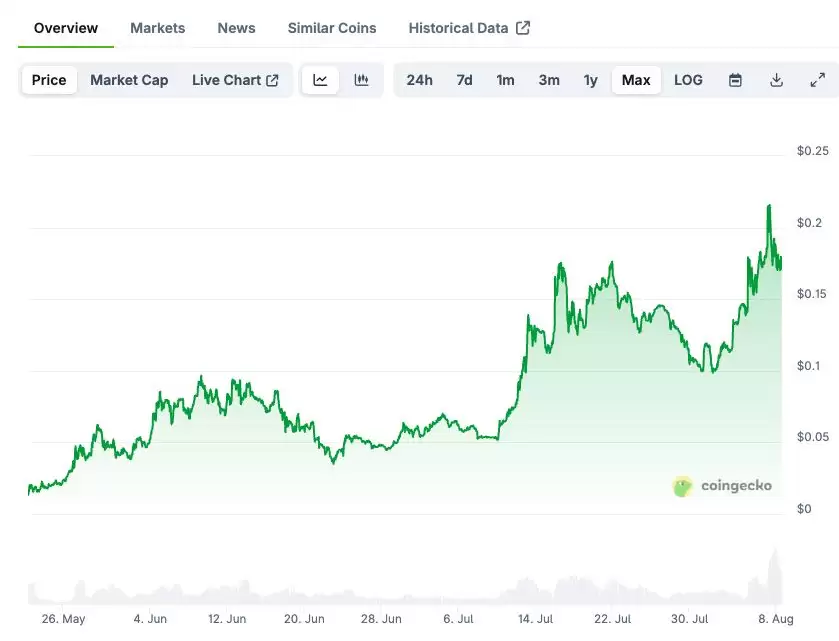Switch chart to Market Cap

point(129,80)
